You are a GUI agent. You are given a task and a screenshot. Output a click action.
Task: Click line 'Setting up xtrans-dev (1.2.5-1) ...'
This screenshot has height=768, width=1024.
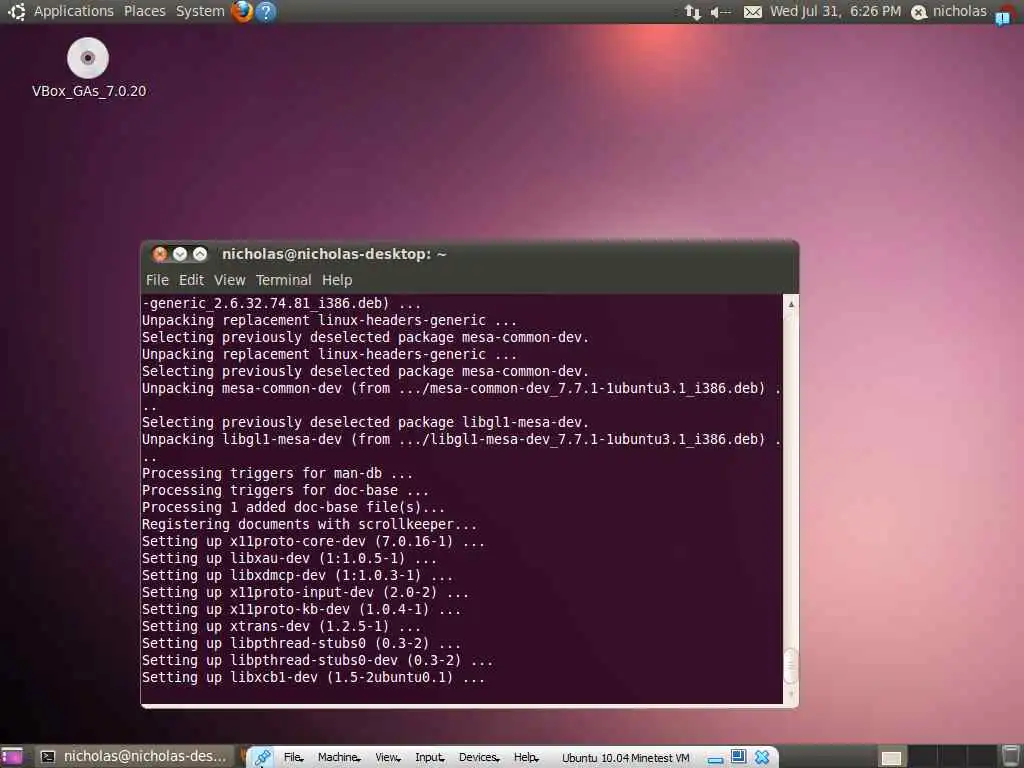(x=281, y=626)
